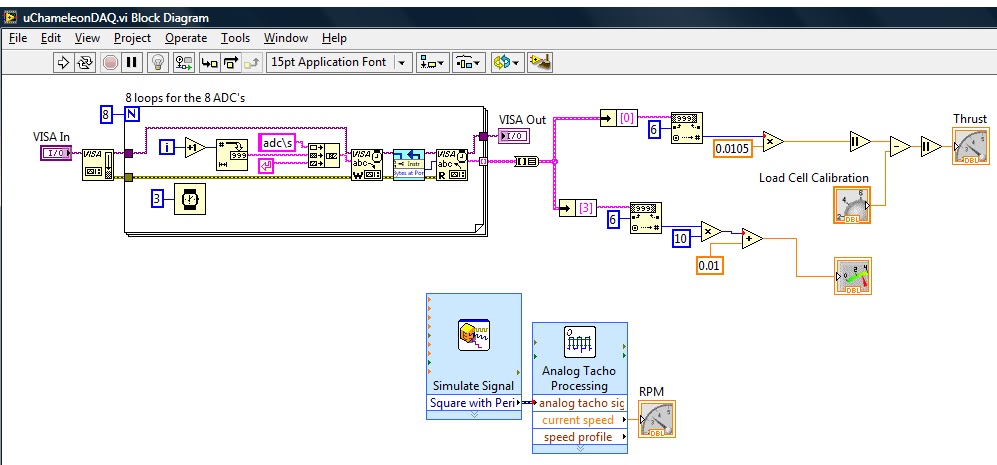Select the 0.0105 numeric constant
This screenshot has width=997, height=465.
[734, 148]
